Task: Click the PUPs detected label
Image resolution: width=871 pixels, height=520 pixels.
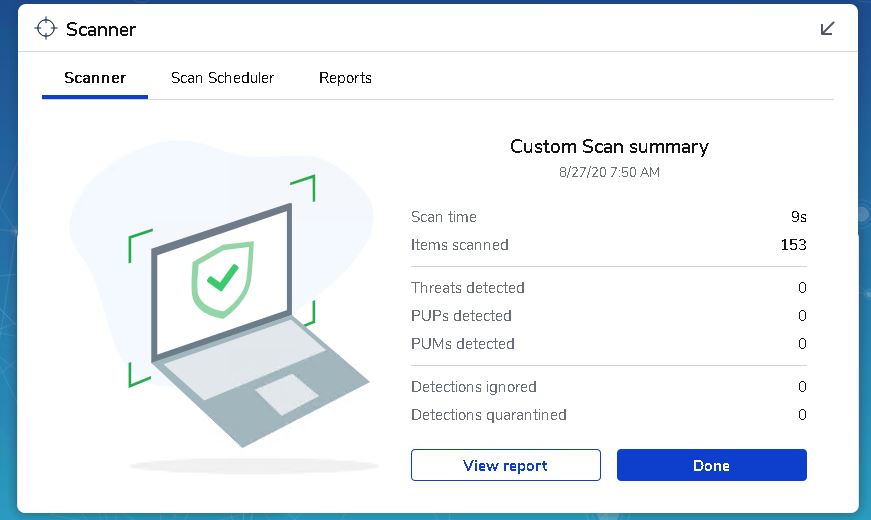Action: tap(461, 316)
